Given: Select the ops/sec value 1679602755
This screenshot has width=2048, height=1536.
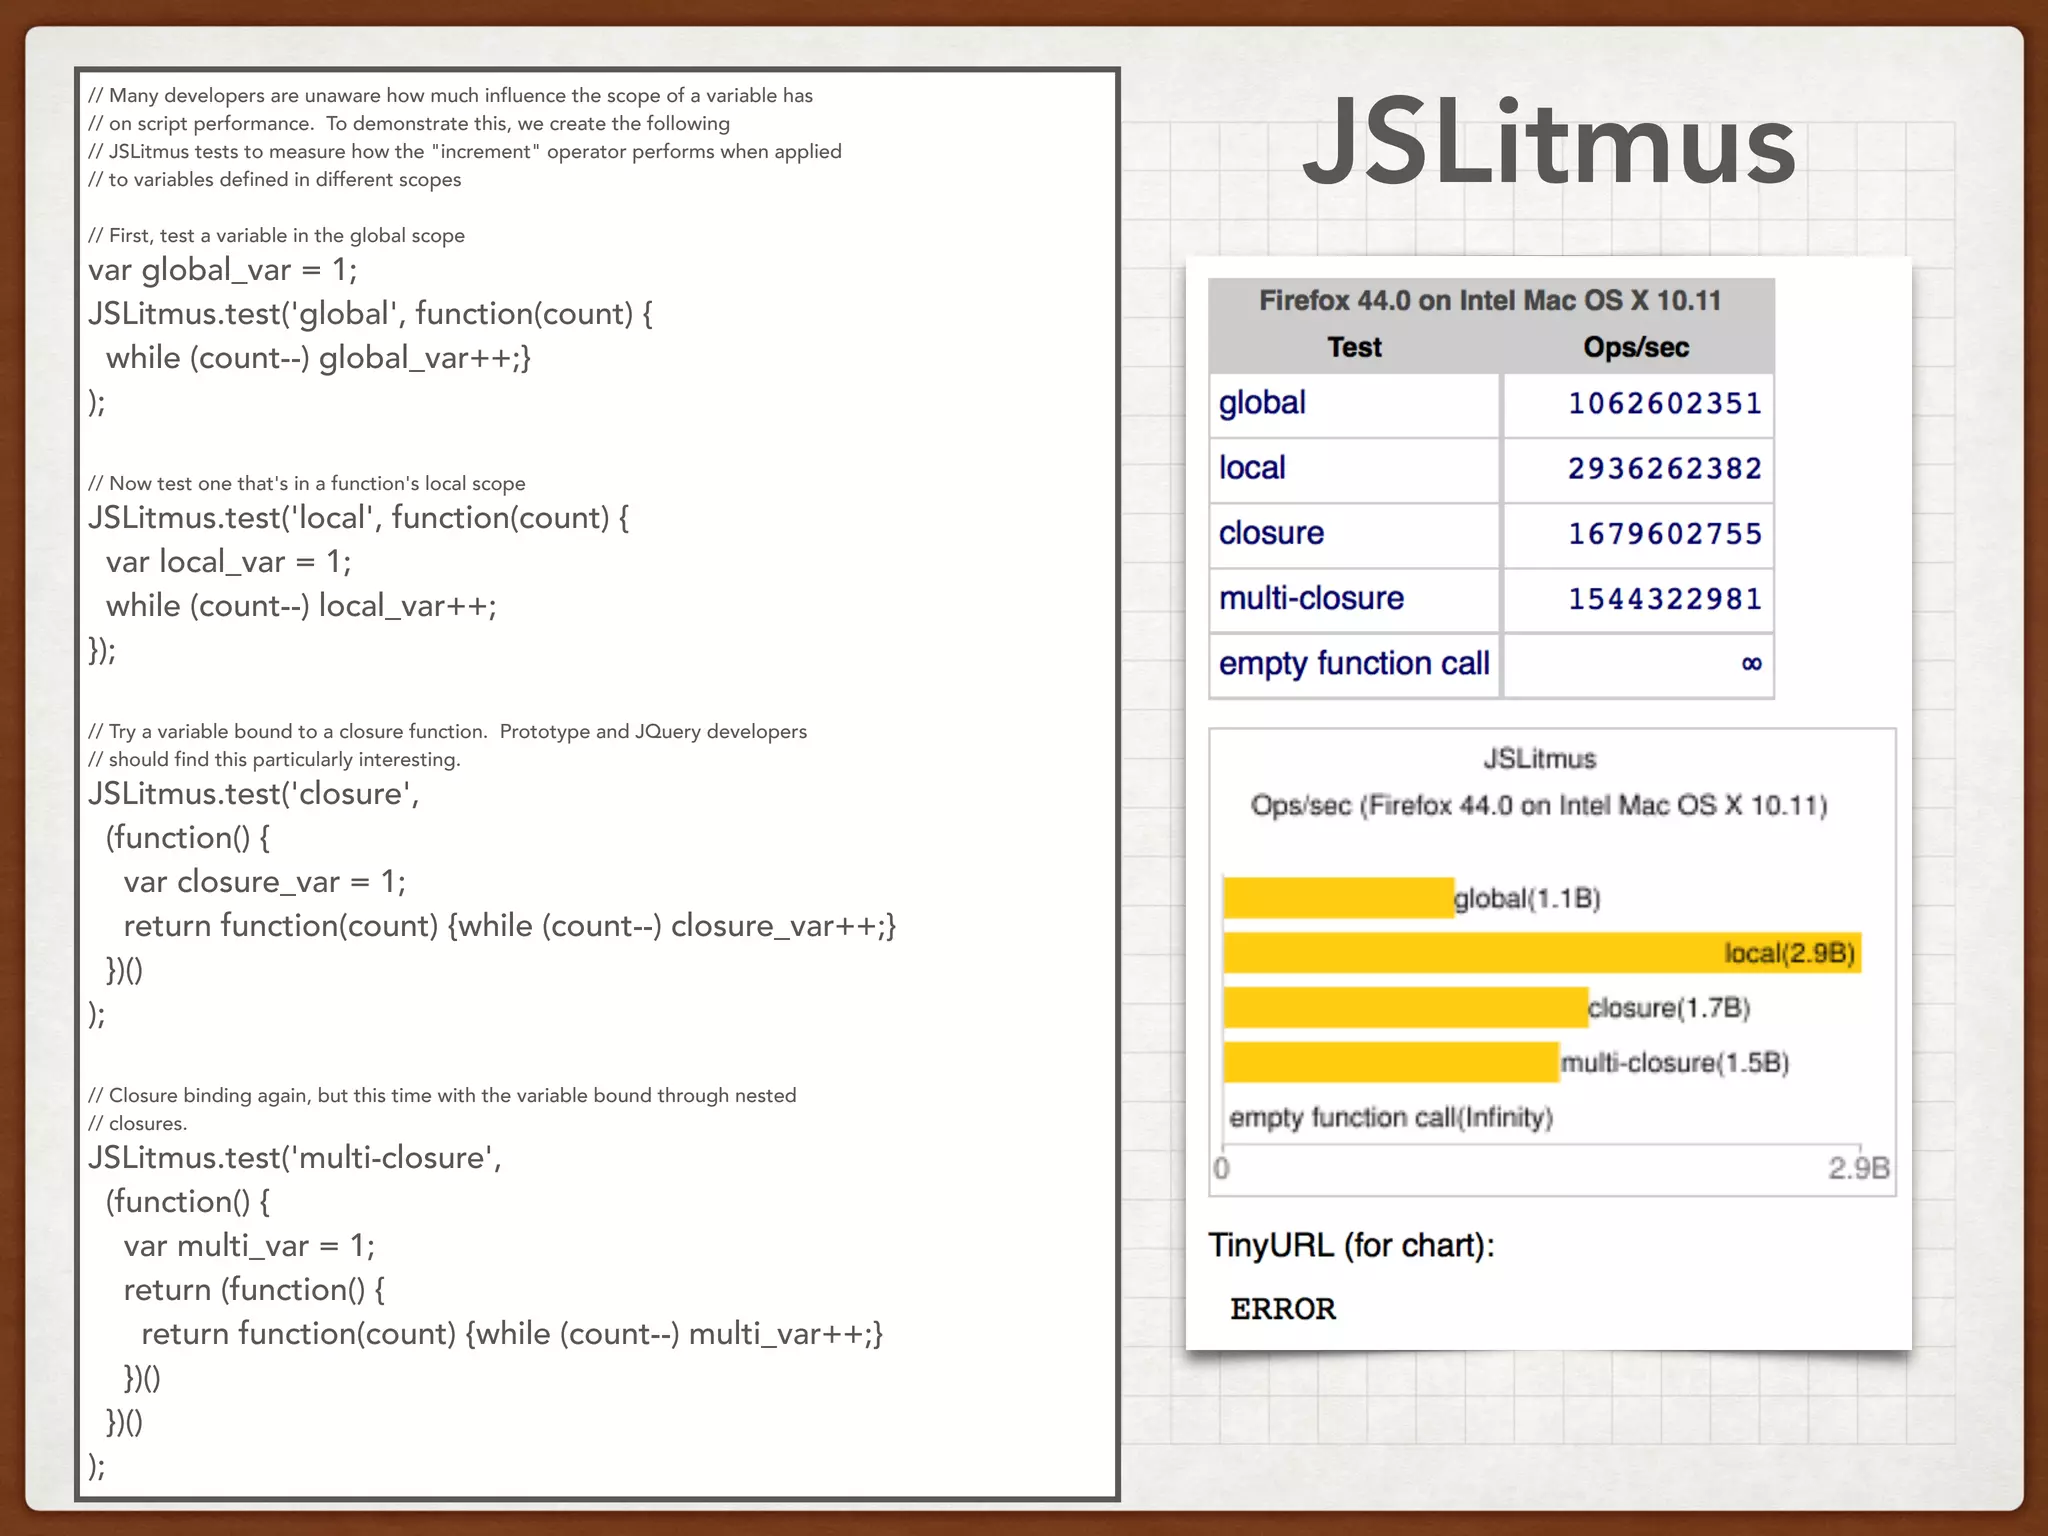Looking at the screenshot, I should click(1664, 534).
